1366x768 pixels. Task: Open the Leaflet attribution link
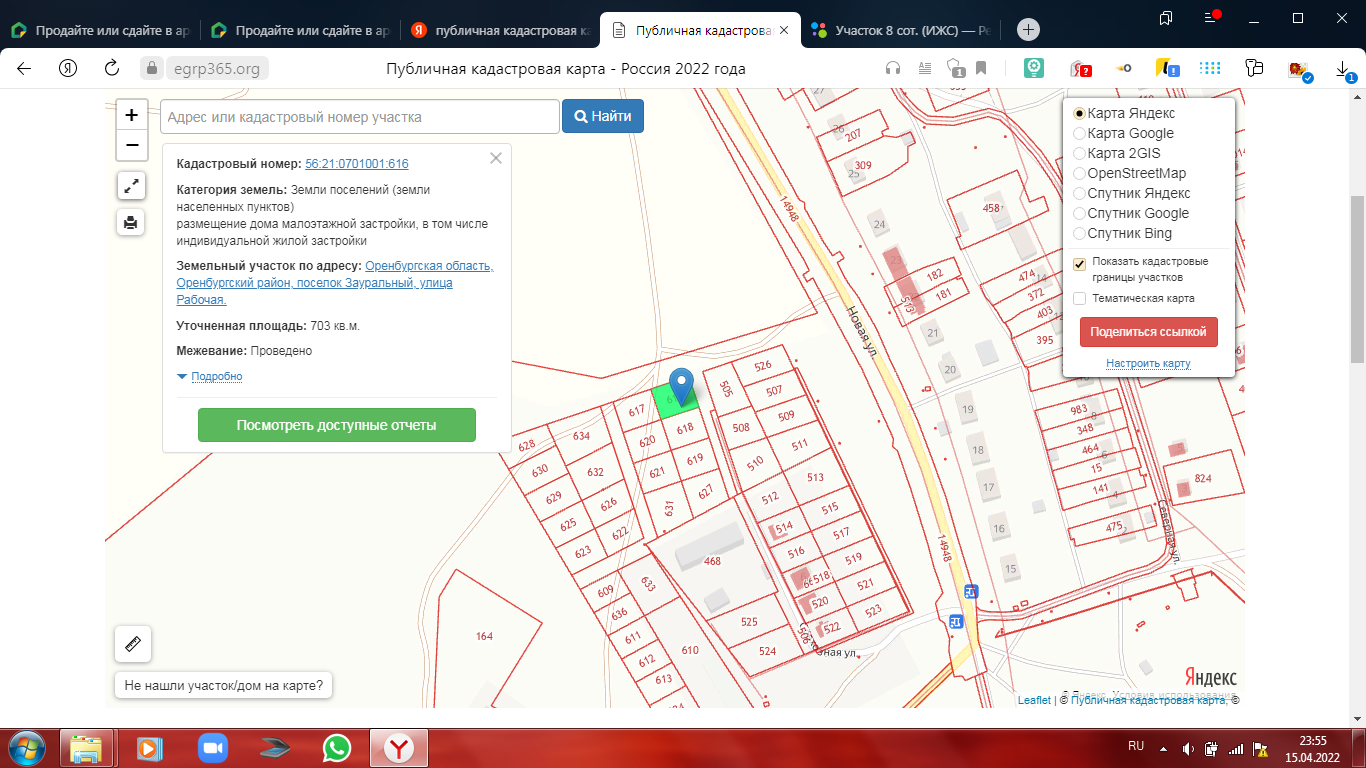(x=1034, y=700)
